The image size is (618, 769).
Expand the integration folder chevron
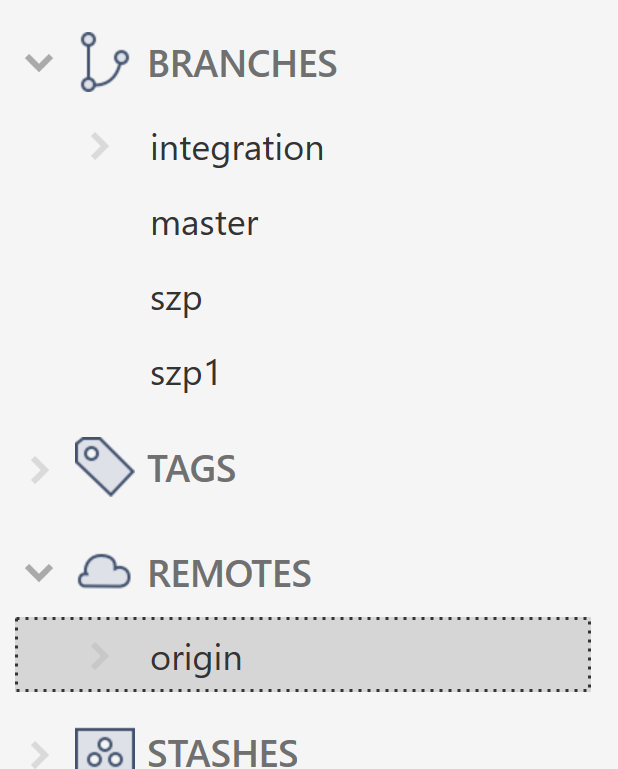click(x=100, y=147)
